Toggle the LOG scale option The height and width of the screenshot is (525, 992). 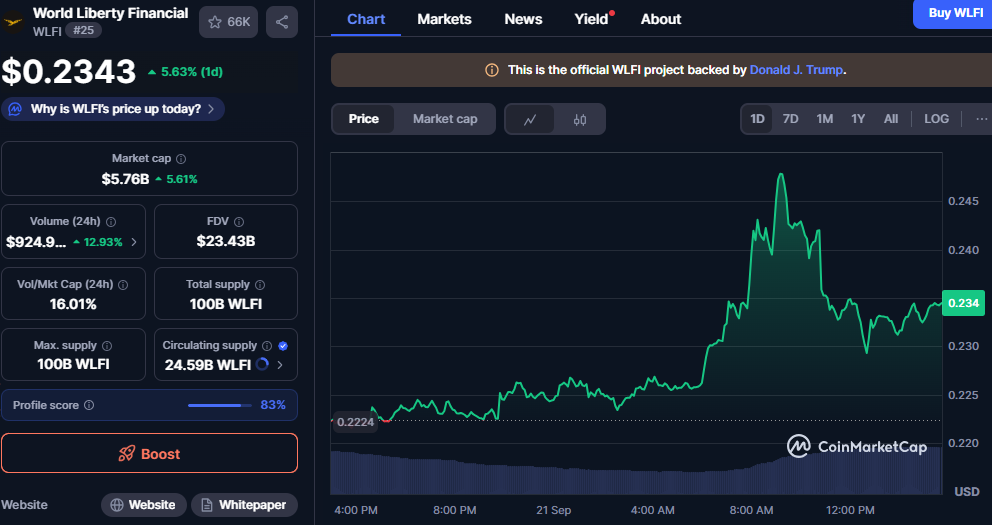[936, 119]
